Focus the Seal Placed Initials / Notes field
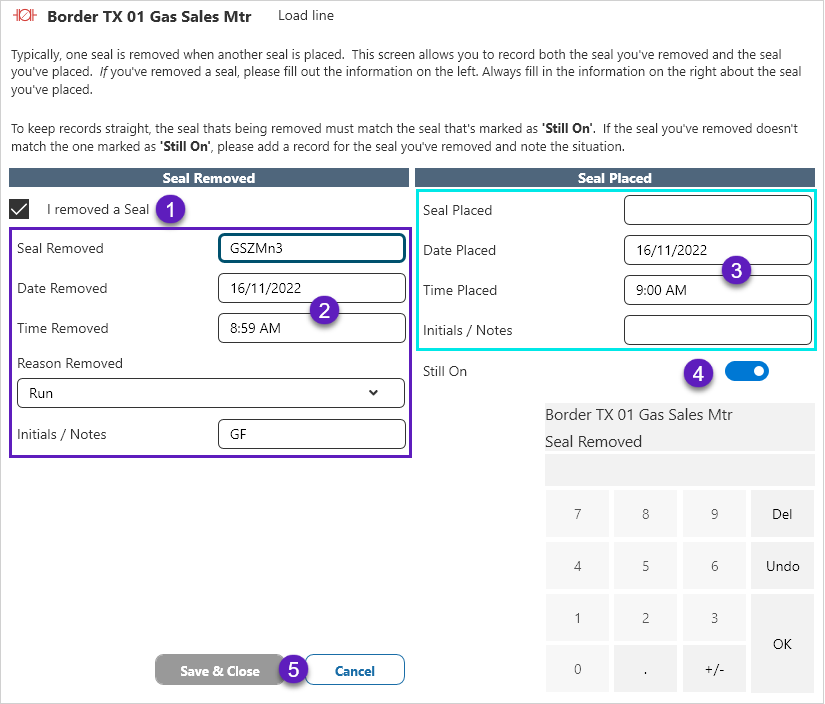Image resolution: width=825 pixels, height=704 pixels. pyautogui.click(x=717, y=330)
